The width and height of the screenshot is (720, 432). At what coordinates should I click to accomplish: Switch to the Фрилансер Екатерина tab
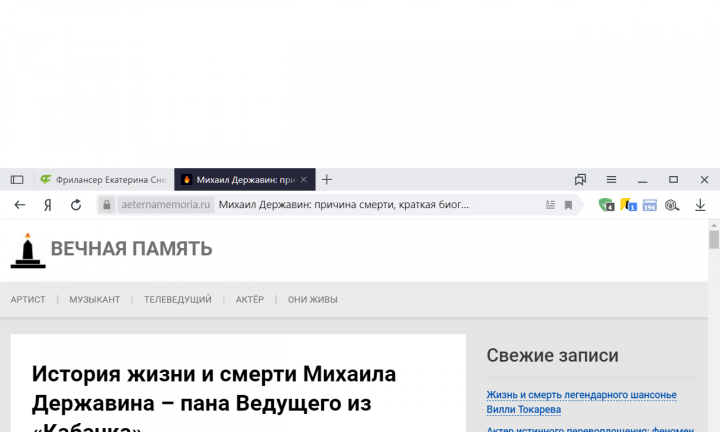click(104, 180)
